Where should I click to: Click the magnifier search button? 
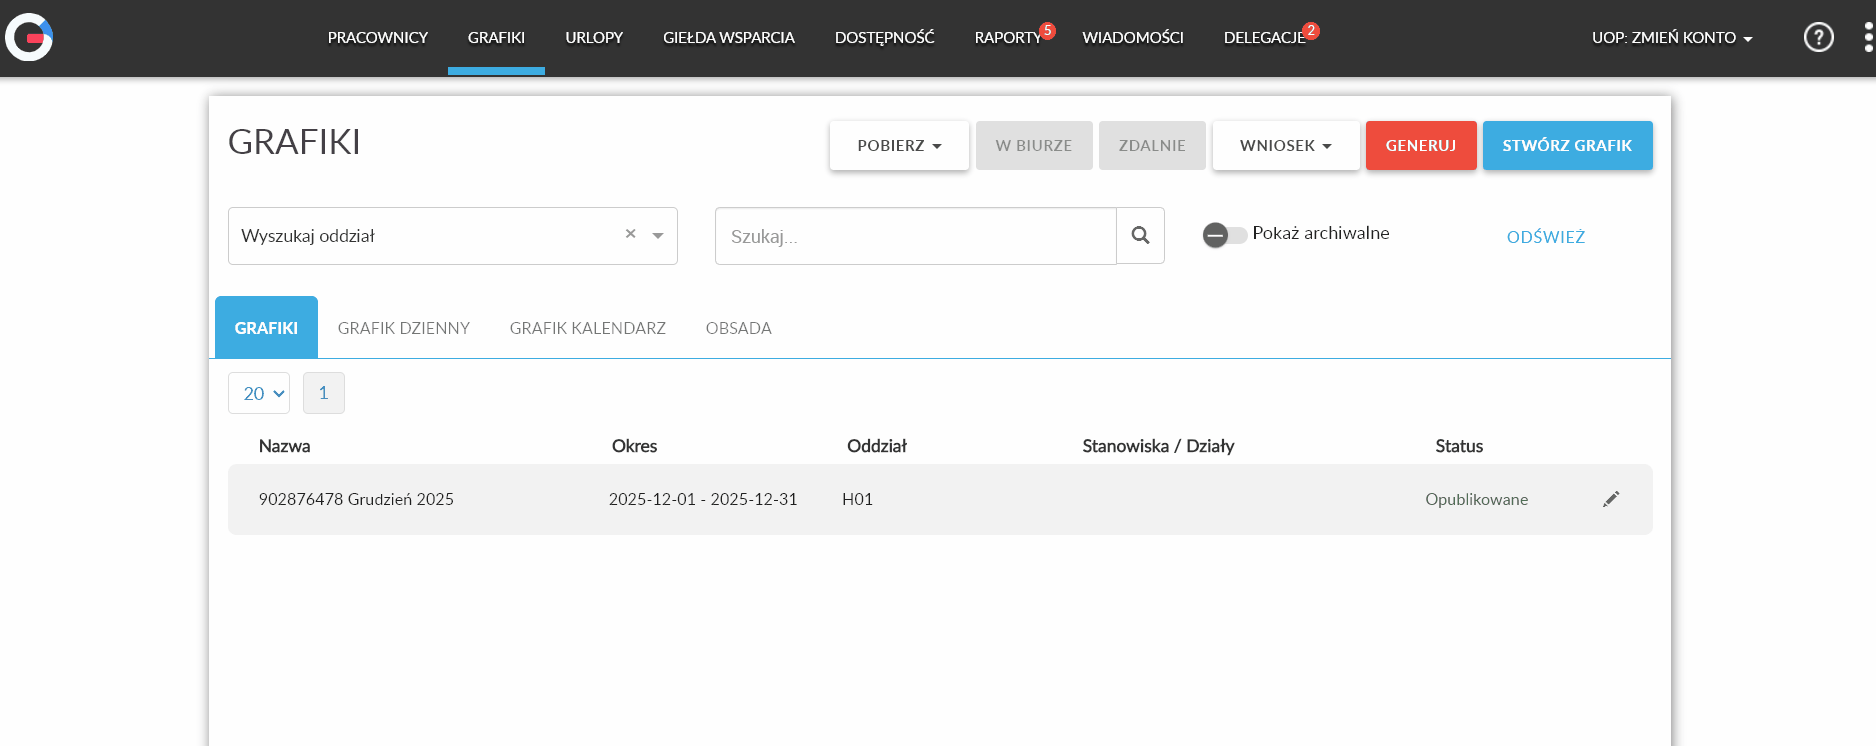point(1140,236)
